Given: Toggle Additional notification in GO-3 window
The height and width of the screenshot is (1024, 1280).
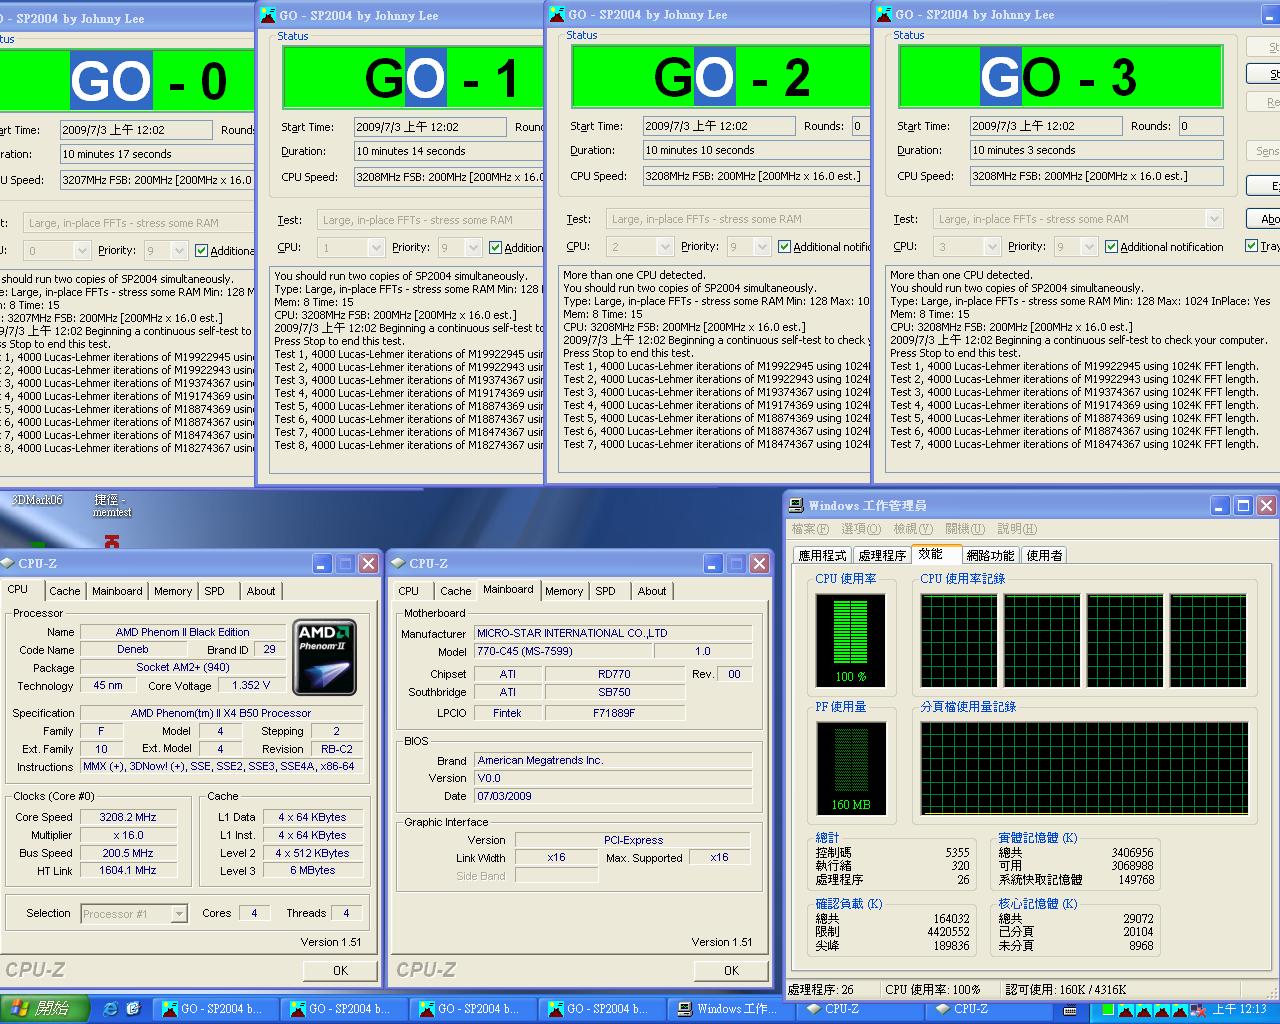Looking at the screenshot, I should (1112, 247).
